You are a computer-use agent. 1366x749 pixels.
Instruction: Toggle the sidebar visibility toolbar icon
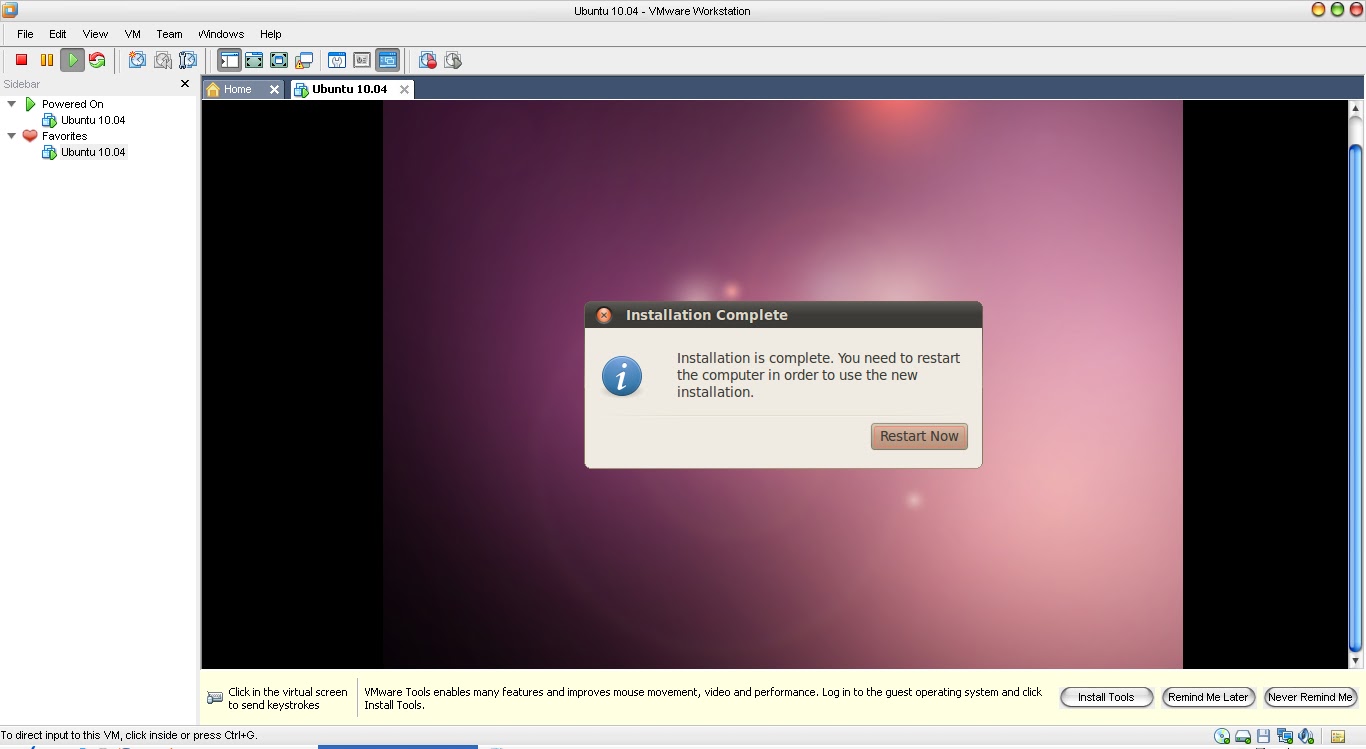pos(229,60)
